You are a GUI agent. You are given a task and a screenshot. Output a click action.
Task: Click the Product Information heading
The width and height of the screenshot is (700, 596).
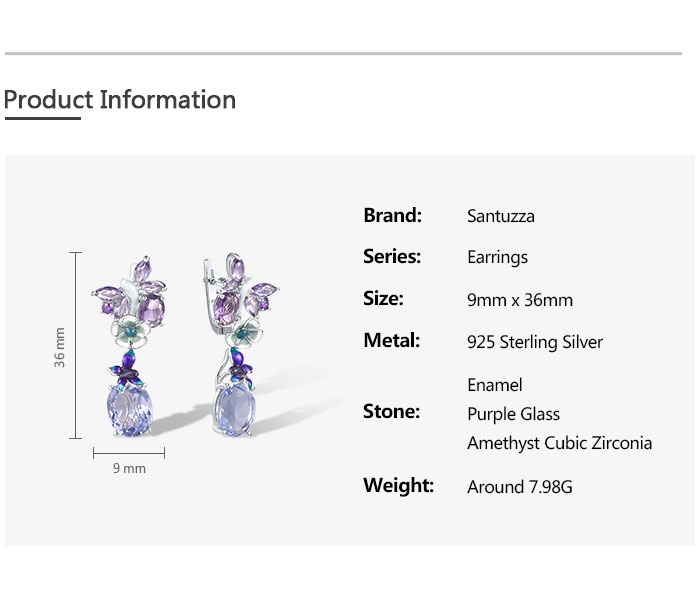[x=120, y=100]
